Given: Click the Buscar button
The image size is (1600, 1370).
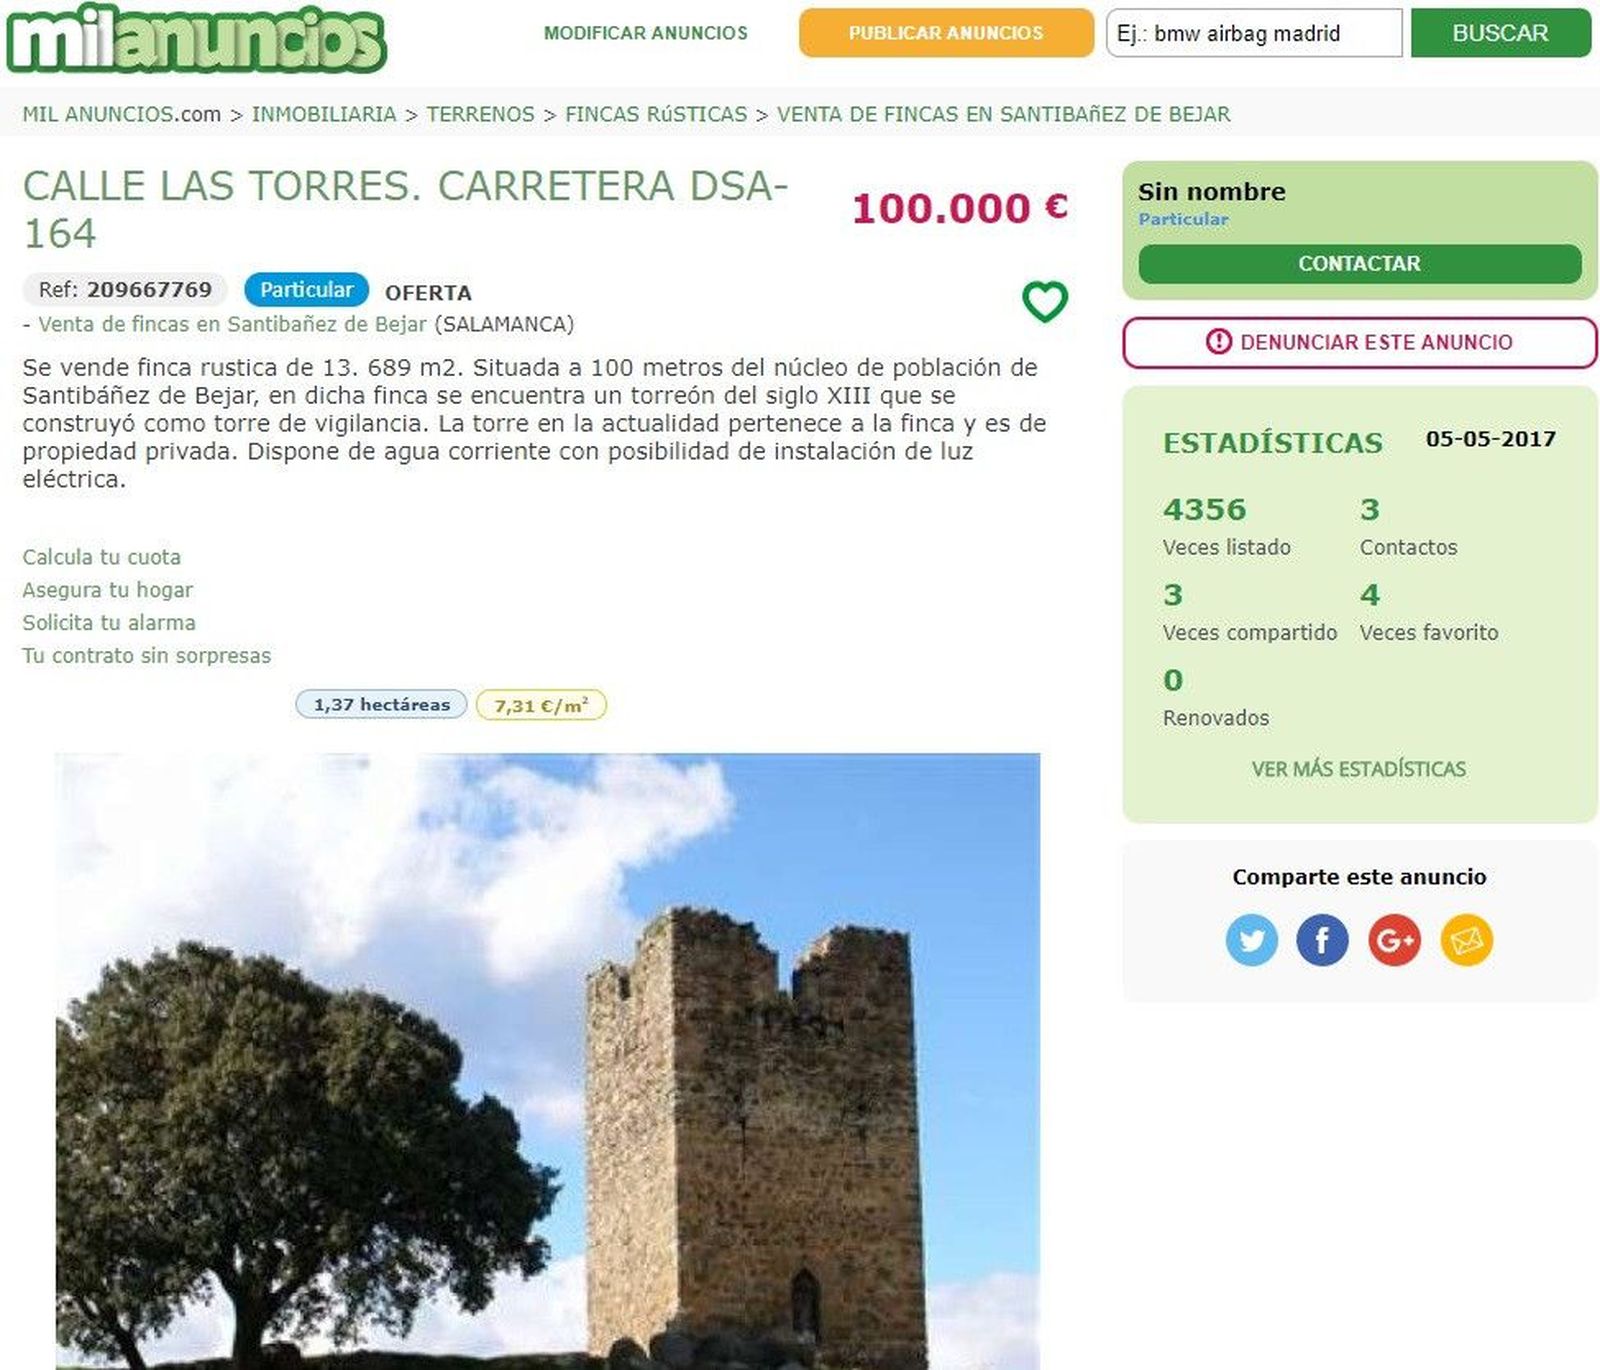Looking at the screenshot, I should [x=1500, y=33].
